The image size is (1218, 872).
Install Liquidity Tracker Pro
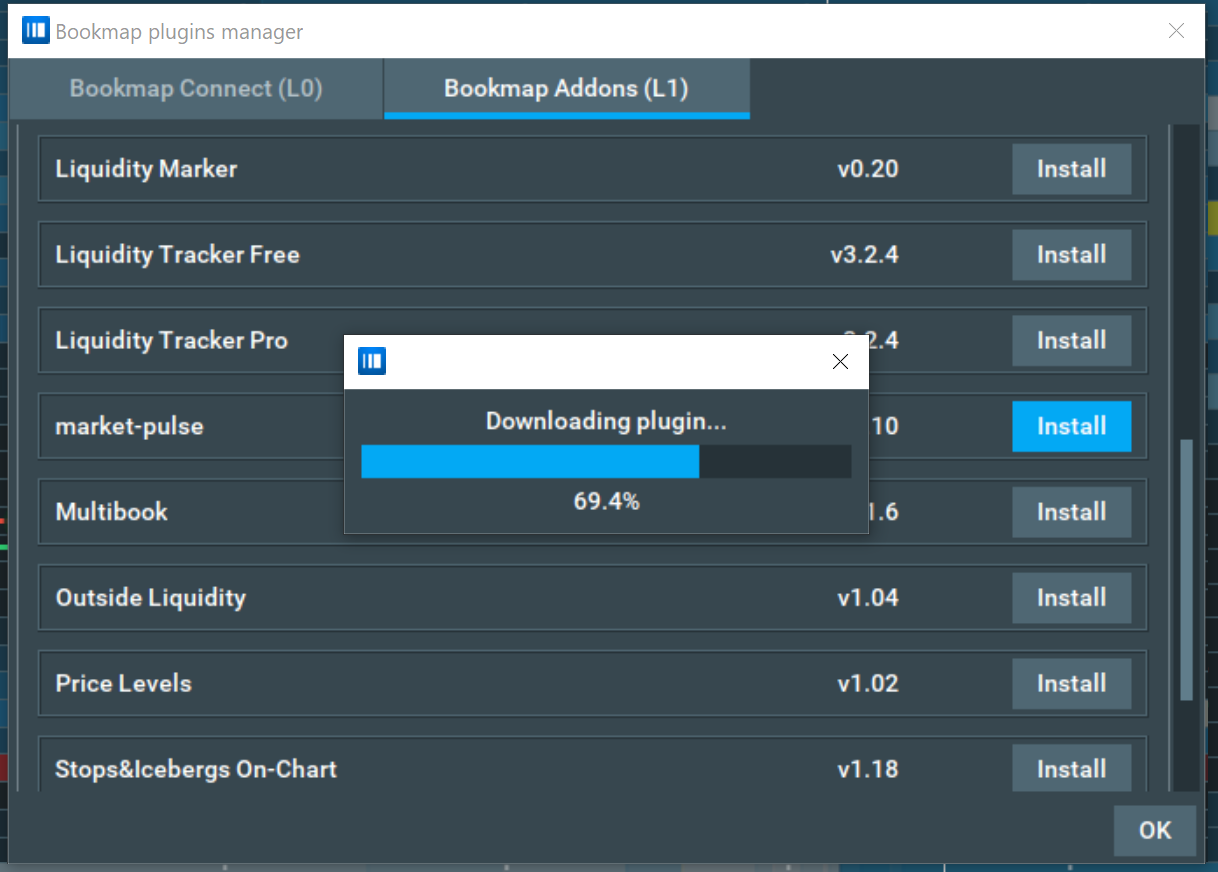1072,341
